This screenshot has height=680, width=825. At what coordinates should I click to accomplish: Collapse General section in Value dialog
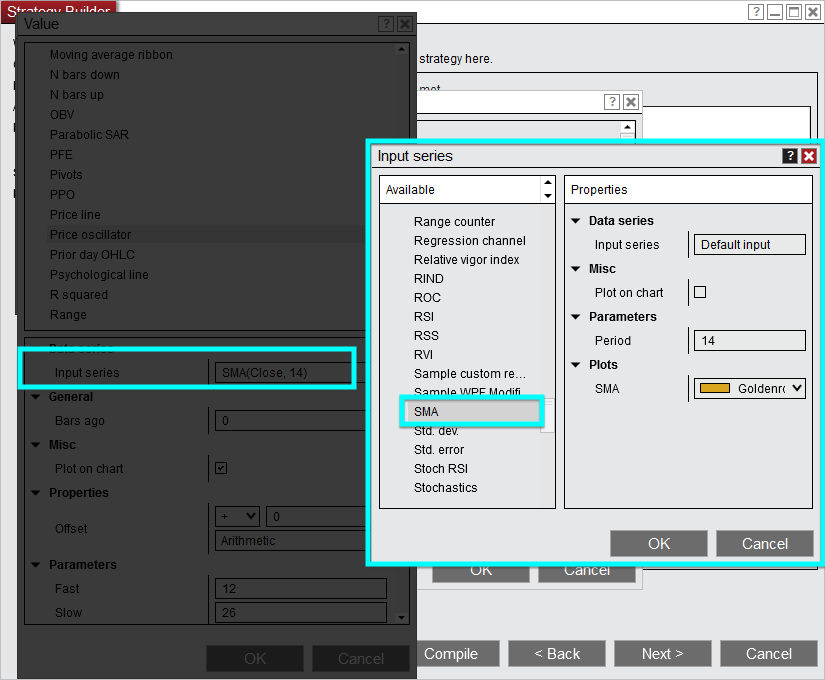[x=36, y=396]
